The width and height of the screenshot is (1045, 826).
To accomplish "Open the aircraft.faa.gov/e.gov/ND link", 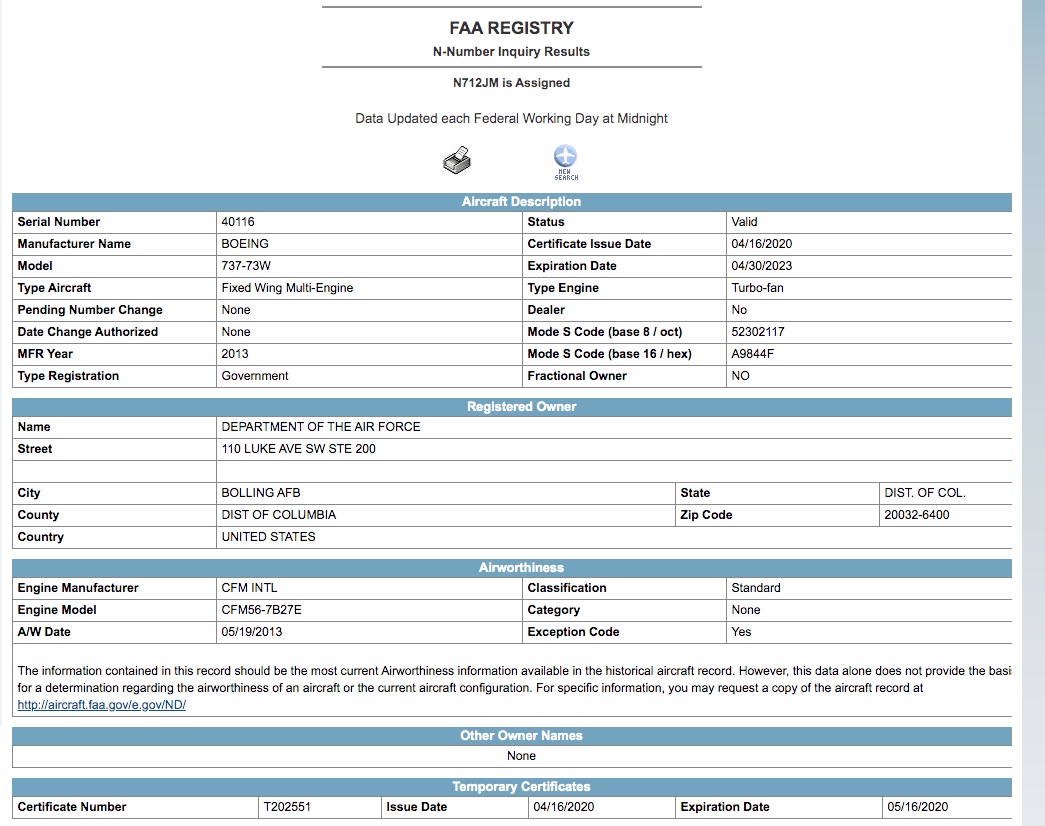I will click(102, 705).
